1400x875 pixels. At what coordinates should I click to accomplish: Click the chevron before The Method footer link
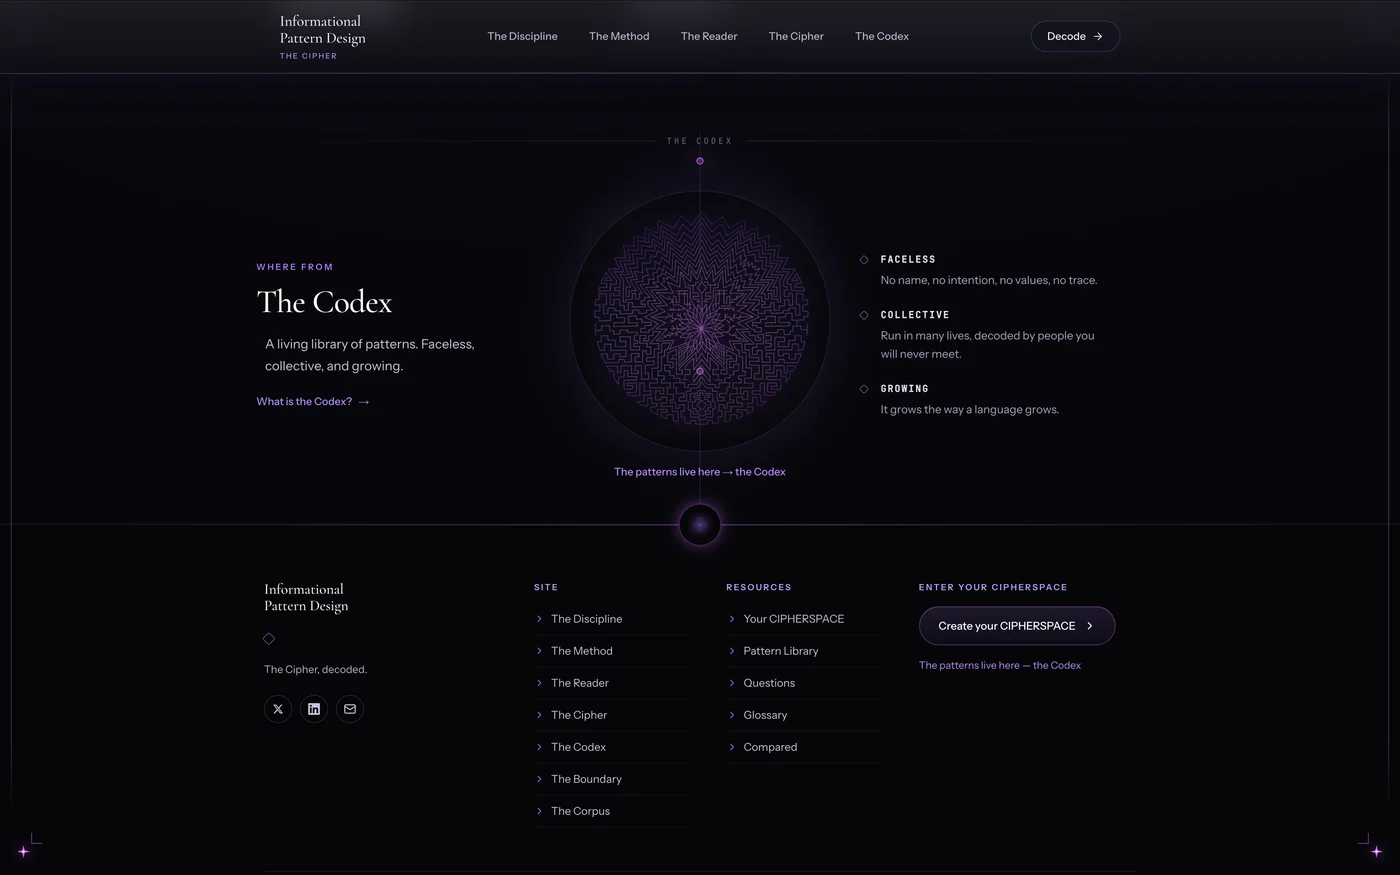click(x=539, y=651)
